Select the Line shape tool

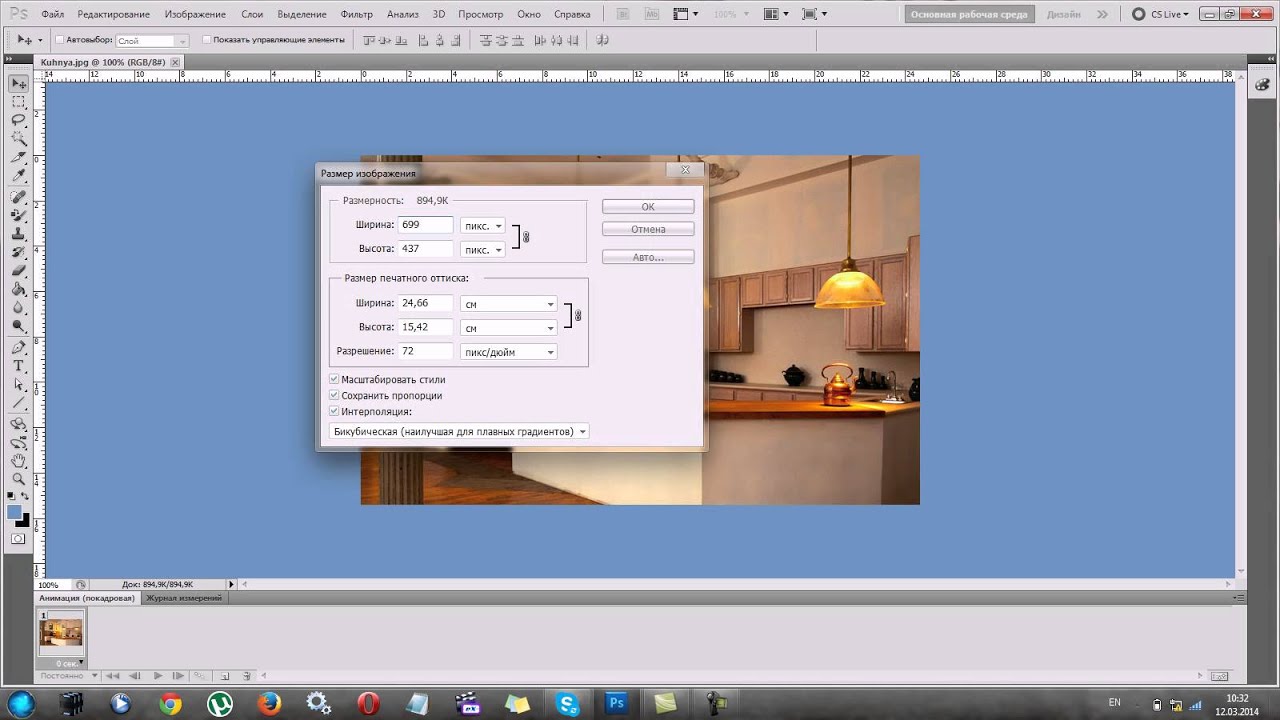(18, 403)
